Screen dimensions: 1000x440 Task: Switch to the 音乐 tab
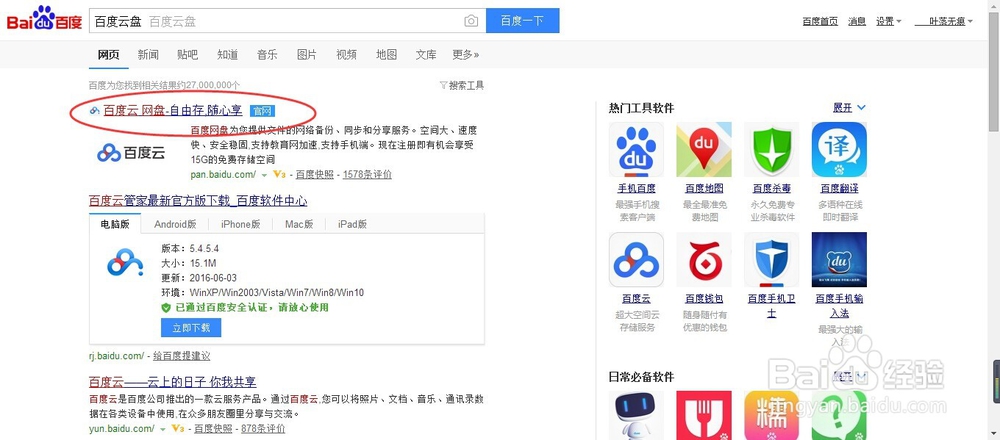coord(267,54)
